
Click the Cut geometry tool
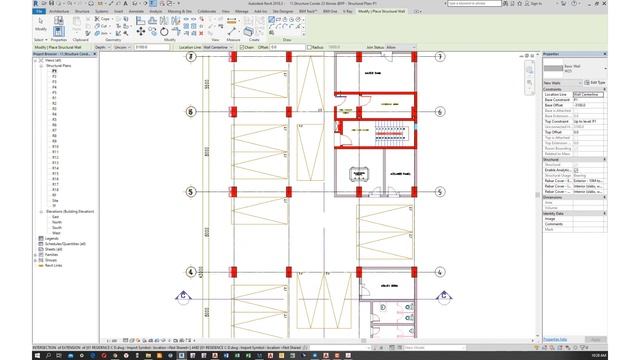pyautogui.click(x=102, y=26)
